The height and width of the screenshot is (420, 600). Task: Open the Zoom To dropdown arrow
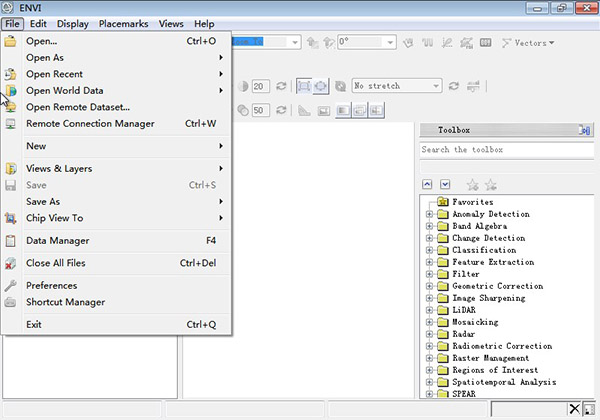295,42
